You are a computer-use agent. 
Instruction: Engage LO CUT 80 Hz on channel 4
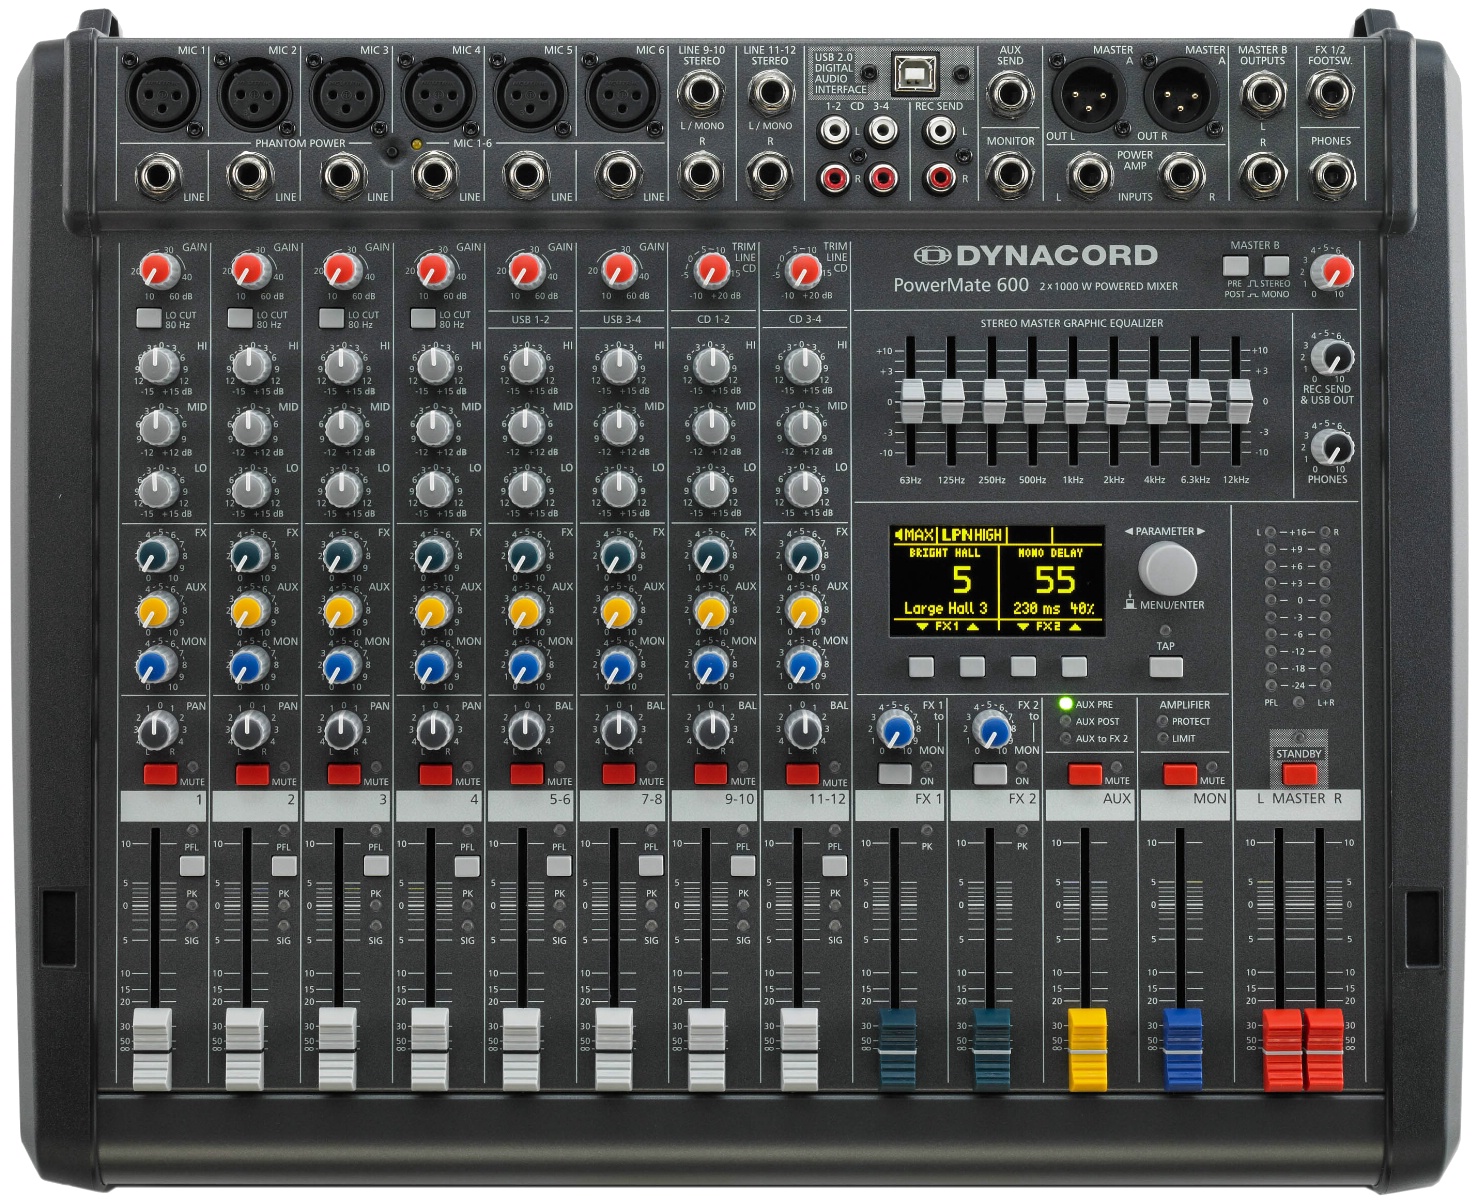tap(423, 318)
